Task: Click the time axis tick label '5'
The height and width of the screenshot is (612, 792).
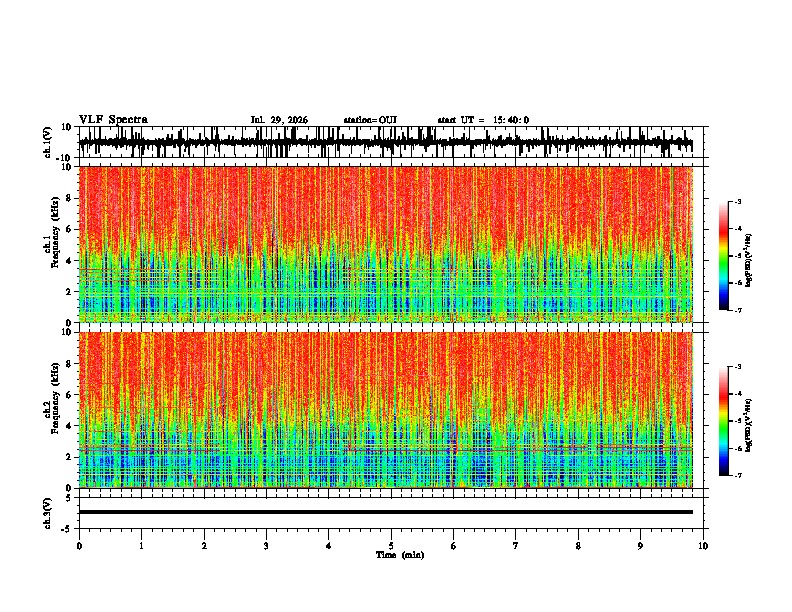Action: [391, 546]
